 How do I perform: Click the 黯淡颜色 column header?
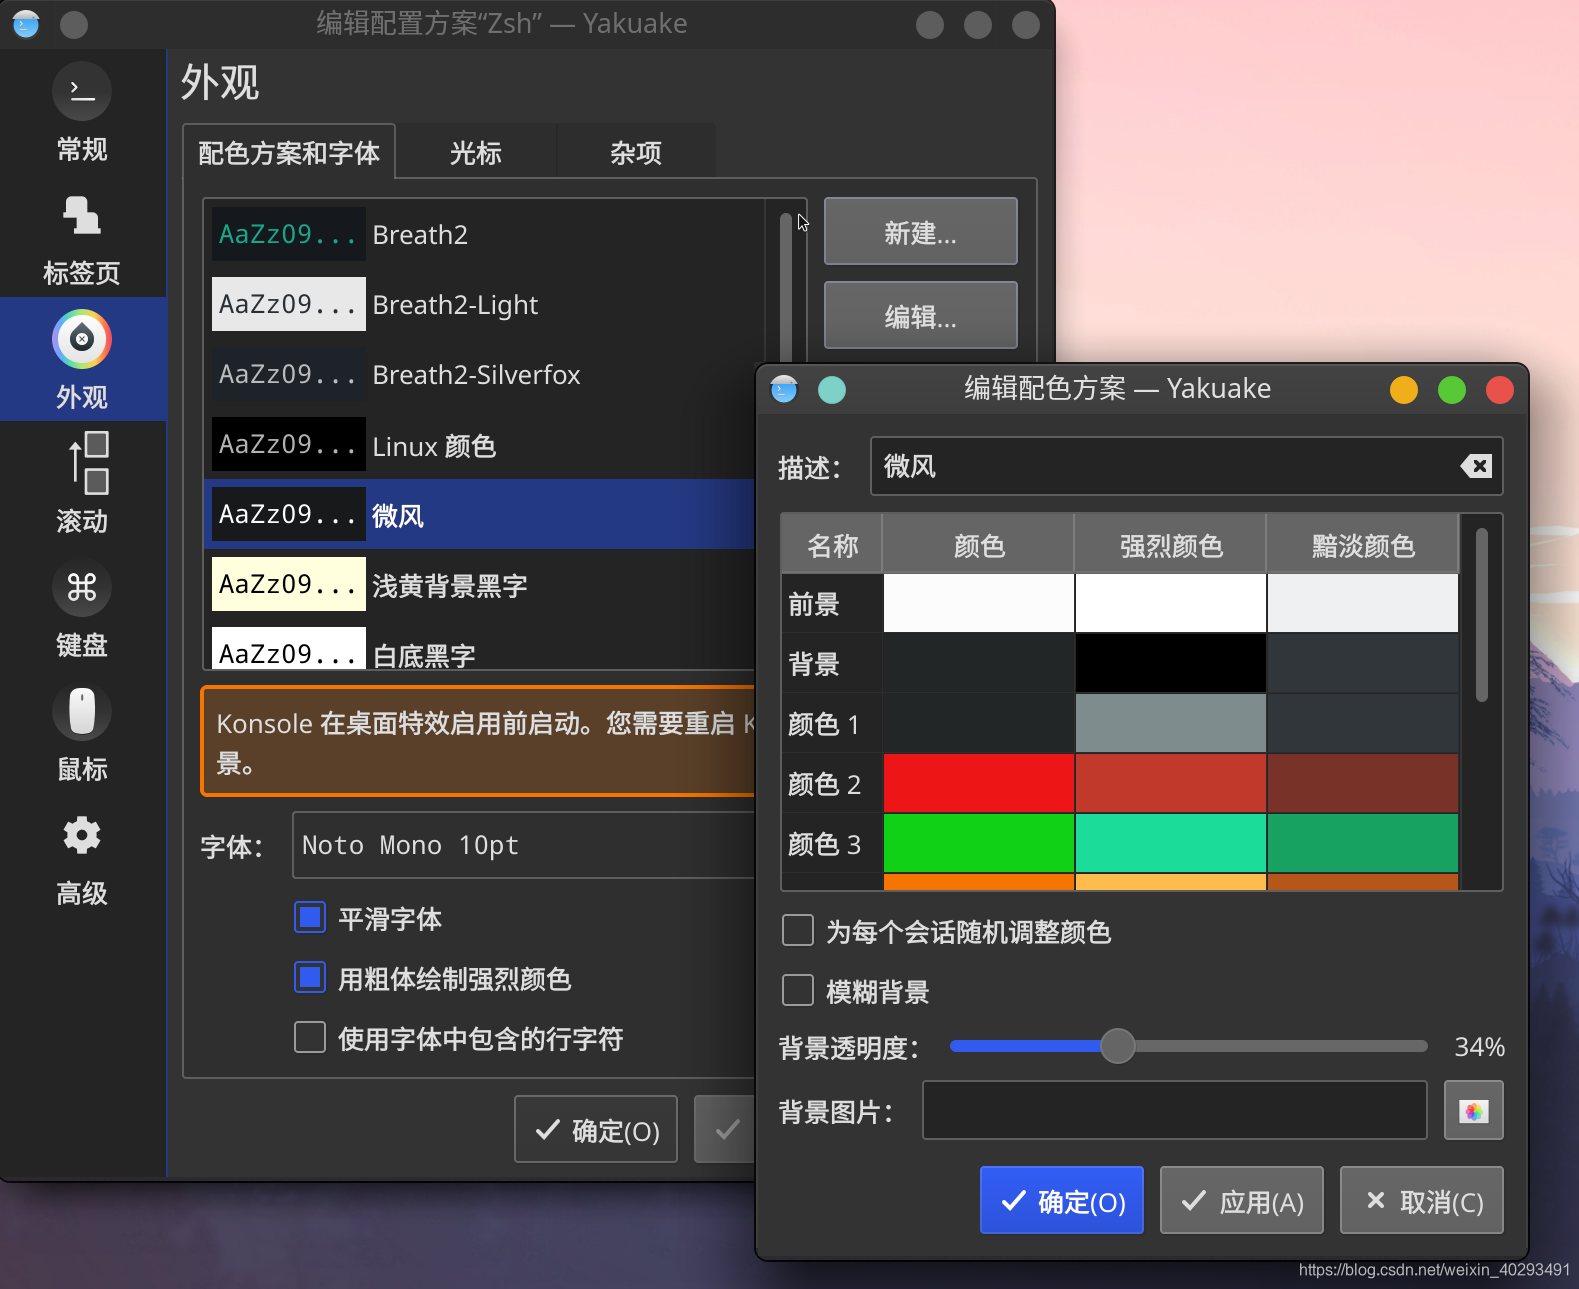(x=1362, y=545)
